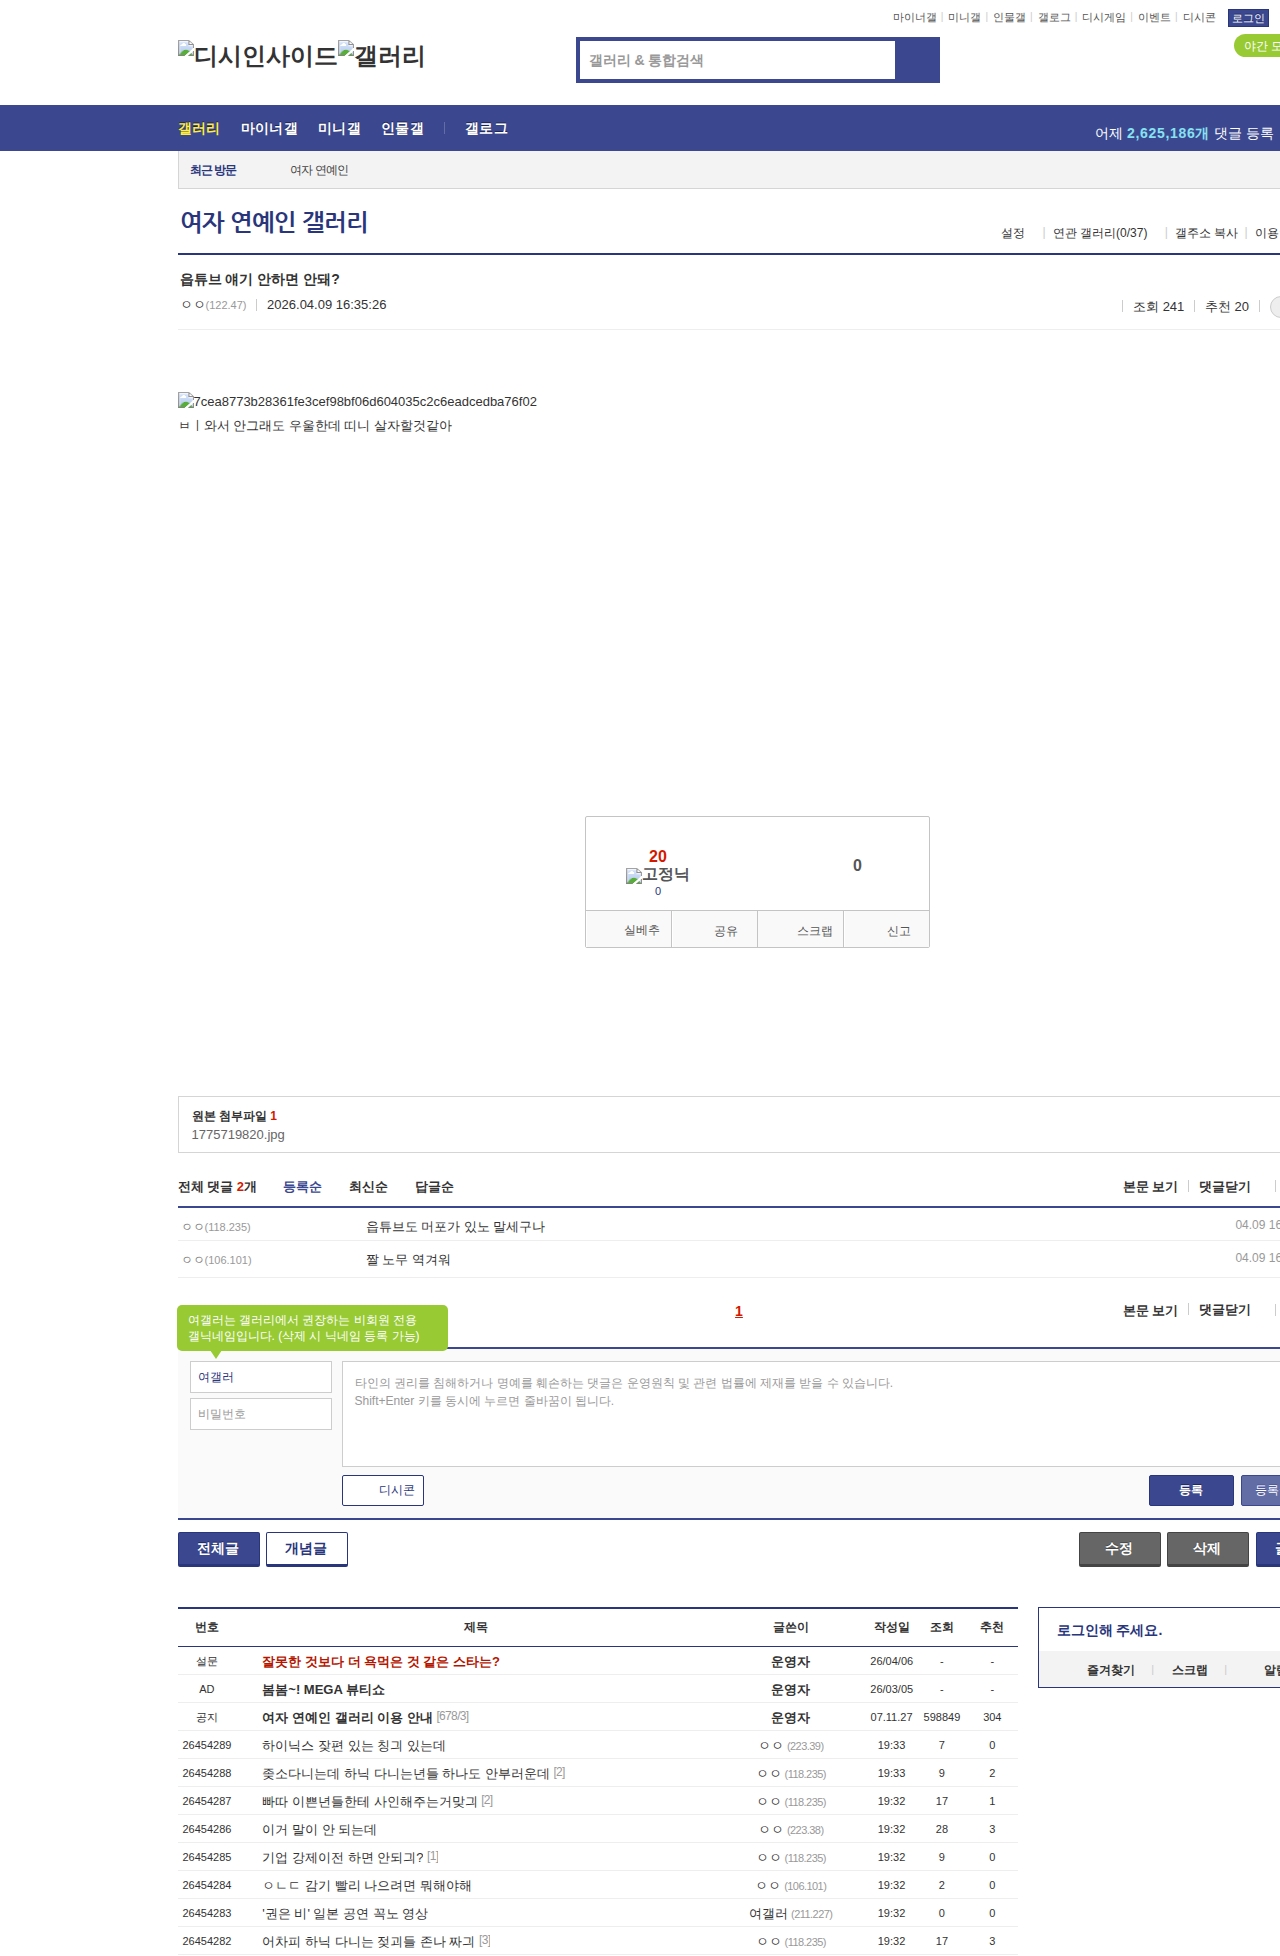
Task: Click the 디시인사이드 logo image
Action: point(257,55)
